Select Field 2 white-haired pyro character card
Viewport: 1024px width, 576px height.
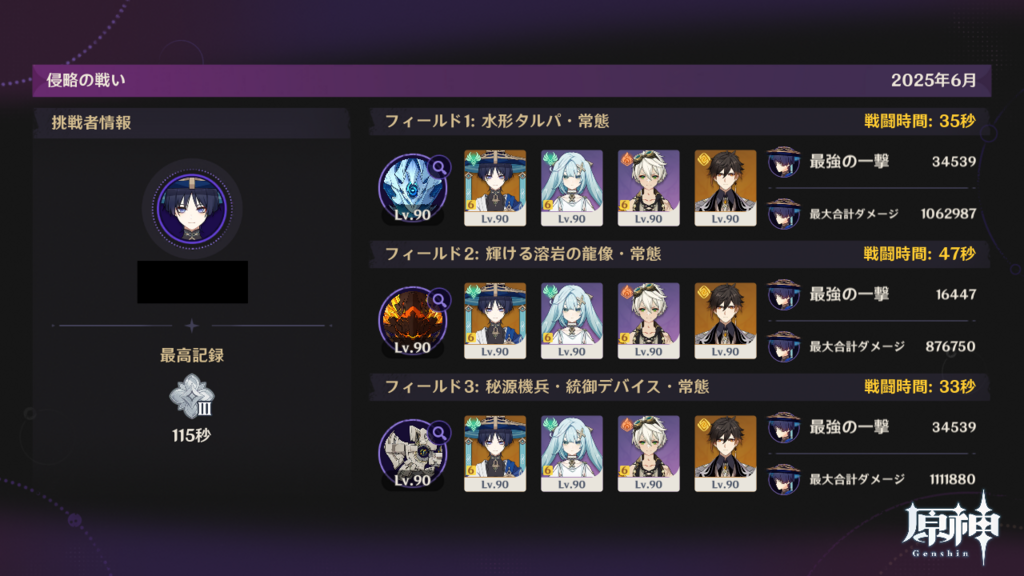click(x=648, y=321)
